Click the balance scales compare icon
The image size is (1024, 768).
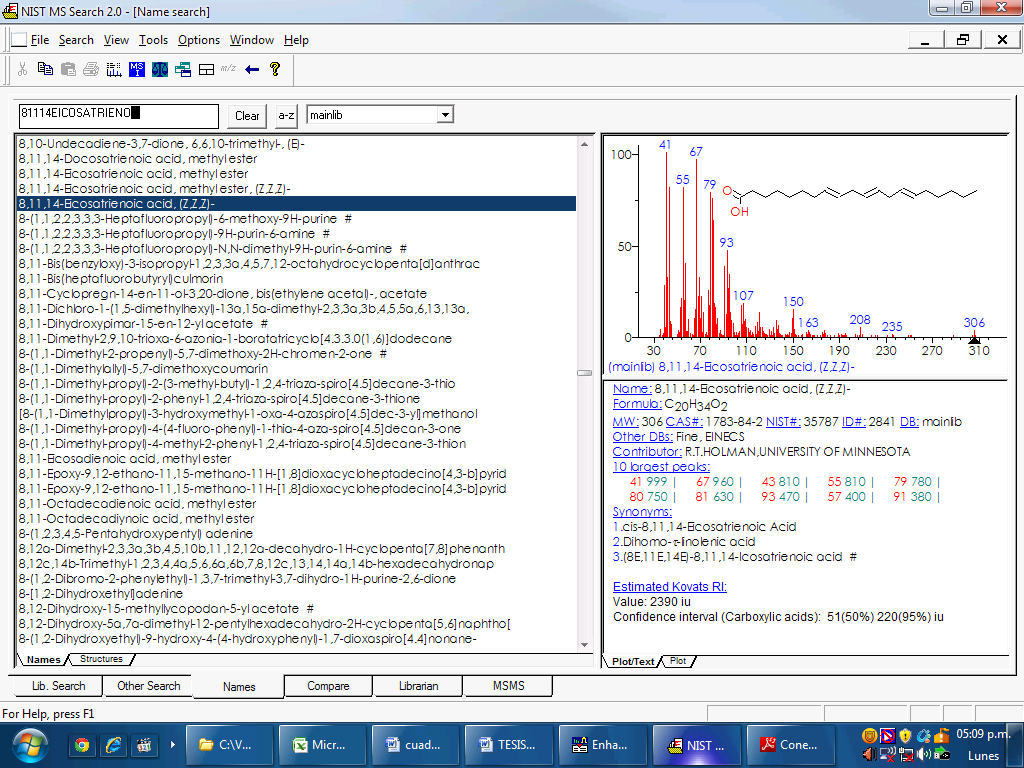[x=160, y=69]
